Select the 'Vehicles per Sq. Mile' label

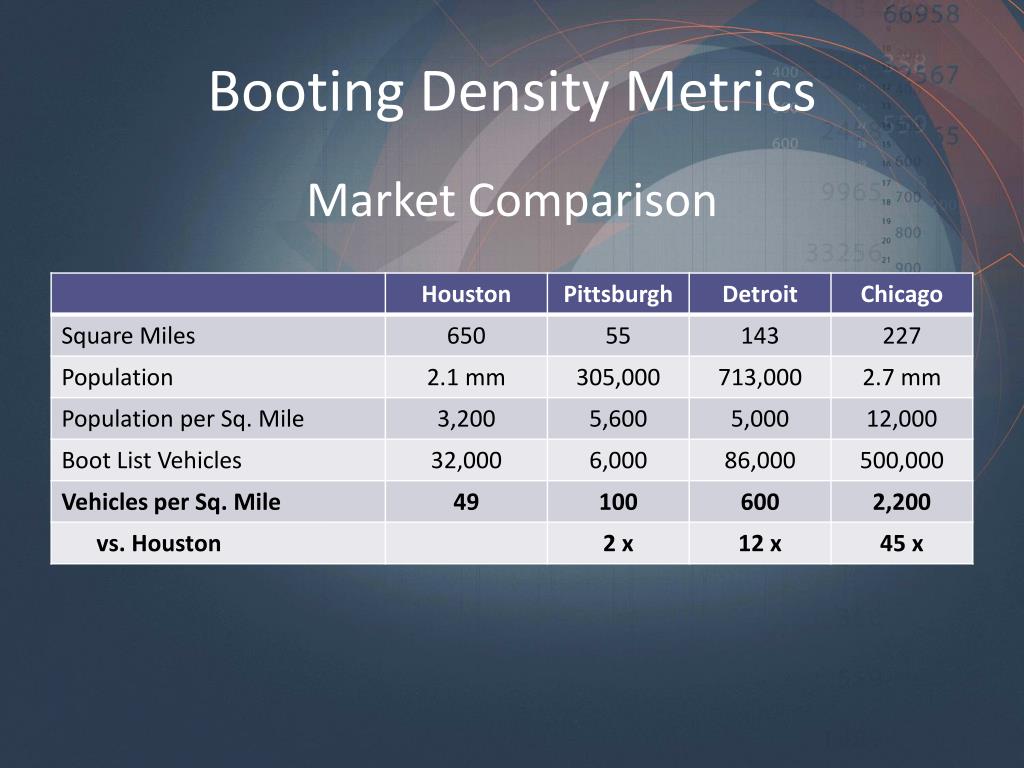(171, 502)
